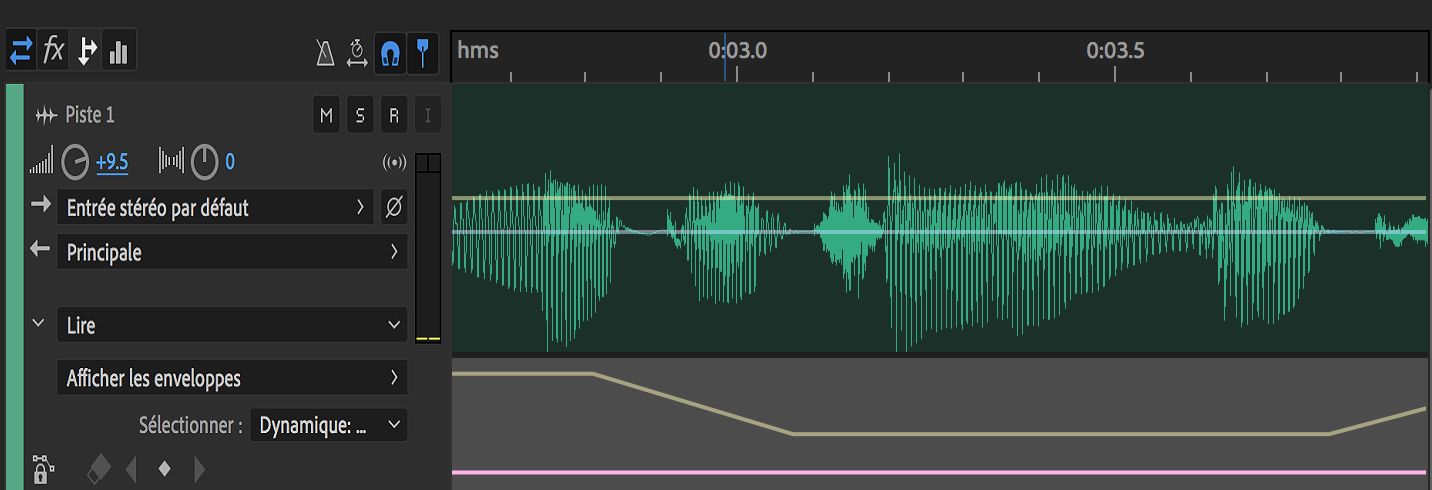Open the Sends view icon

[x=87, y=51]
